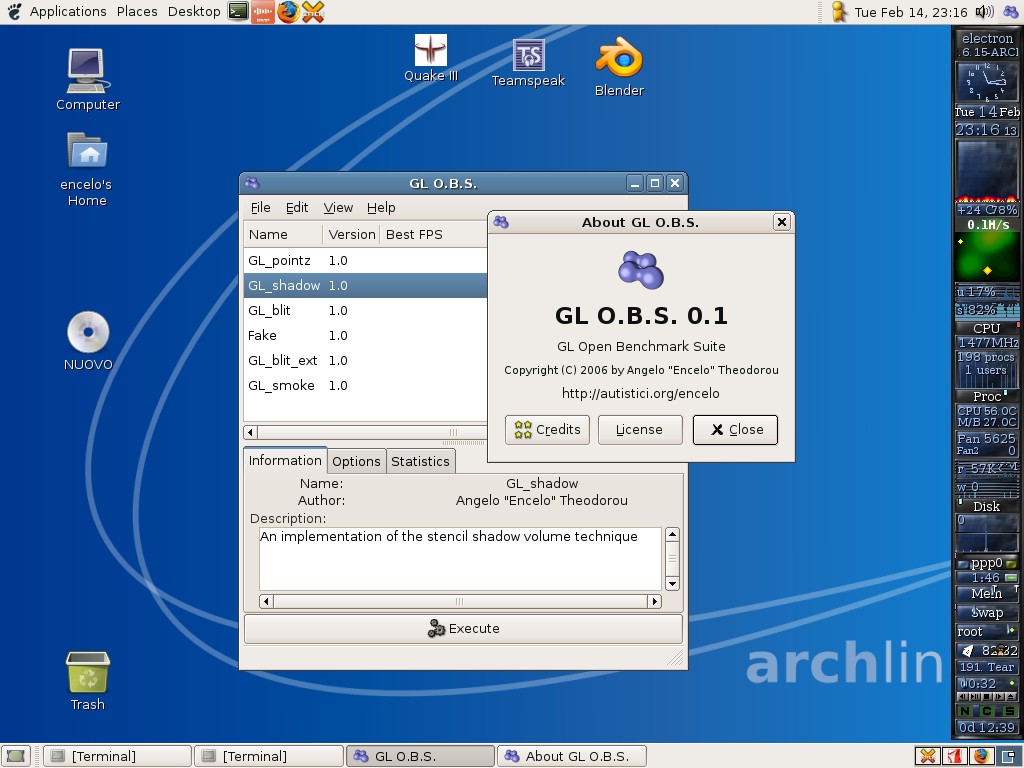Click the License button
The width and height of the screenshot is (1024, 768).
coord(639,430)
